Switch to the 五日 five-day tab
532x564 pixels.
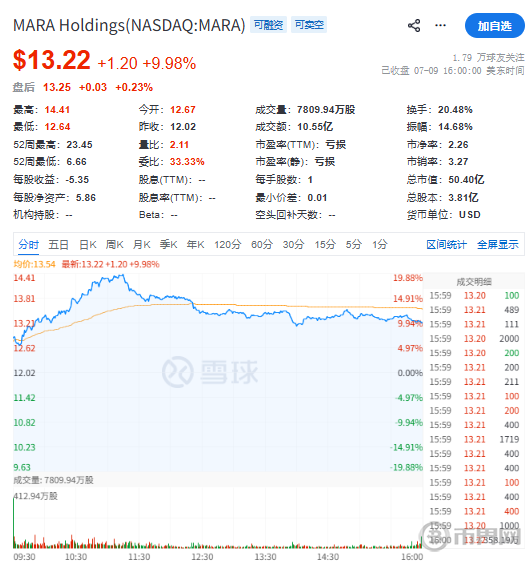pos(58,245)
